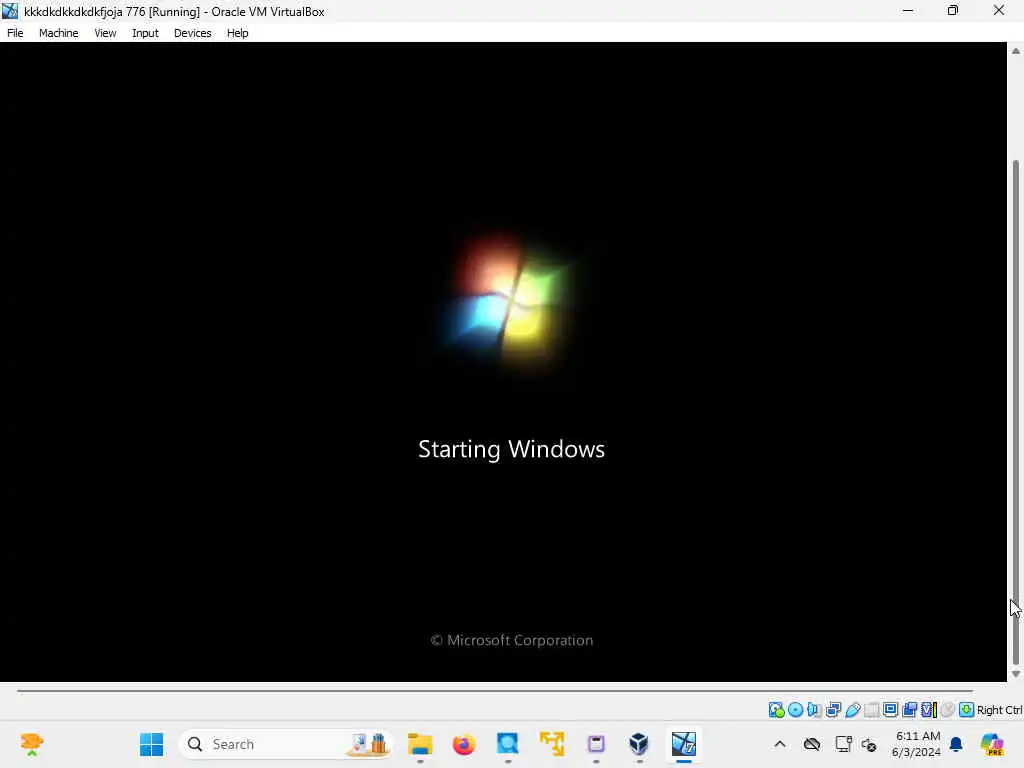The image size is (1024, 768).
Task: Click the mouse integration status icon
Action: click(948, 710)
